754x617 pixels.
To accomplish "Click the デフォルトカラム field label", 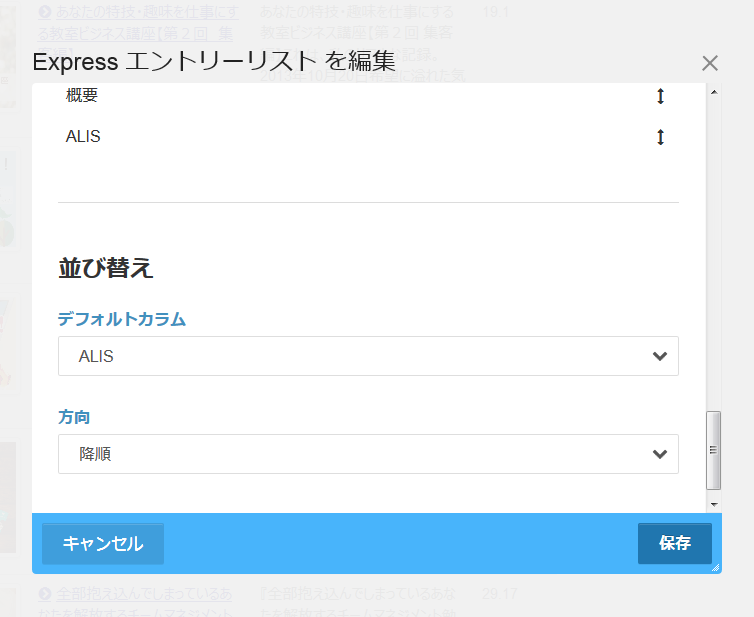I will [x=122, y=319].
